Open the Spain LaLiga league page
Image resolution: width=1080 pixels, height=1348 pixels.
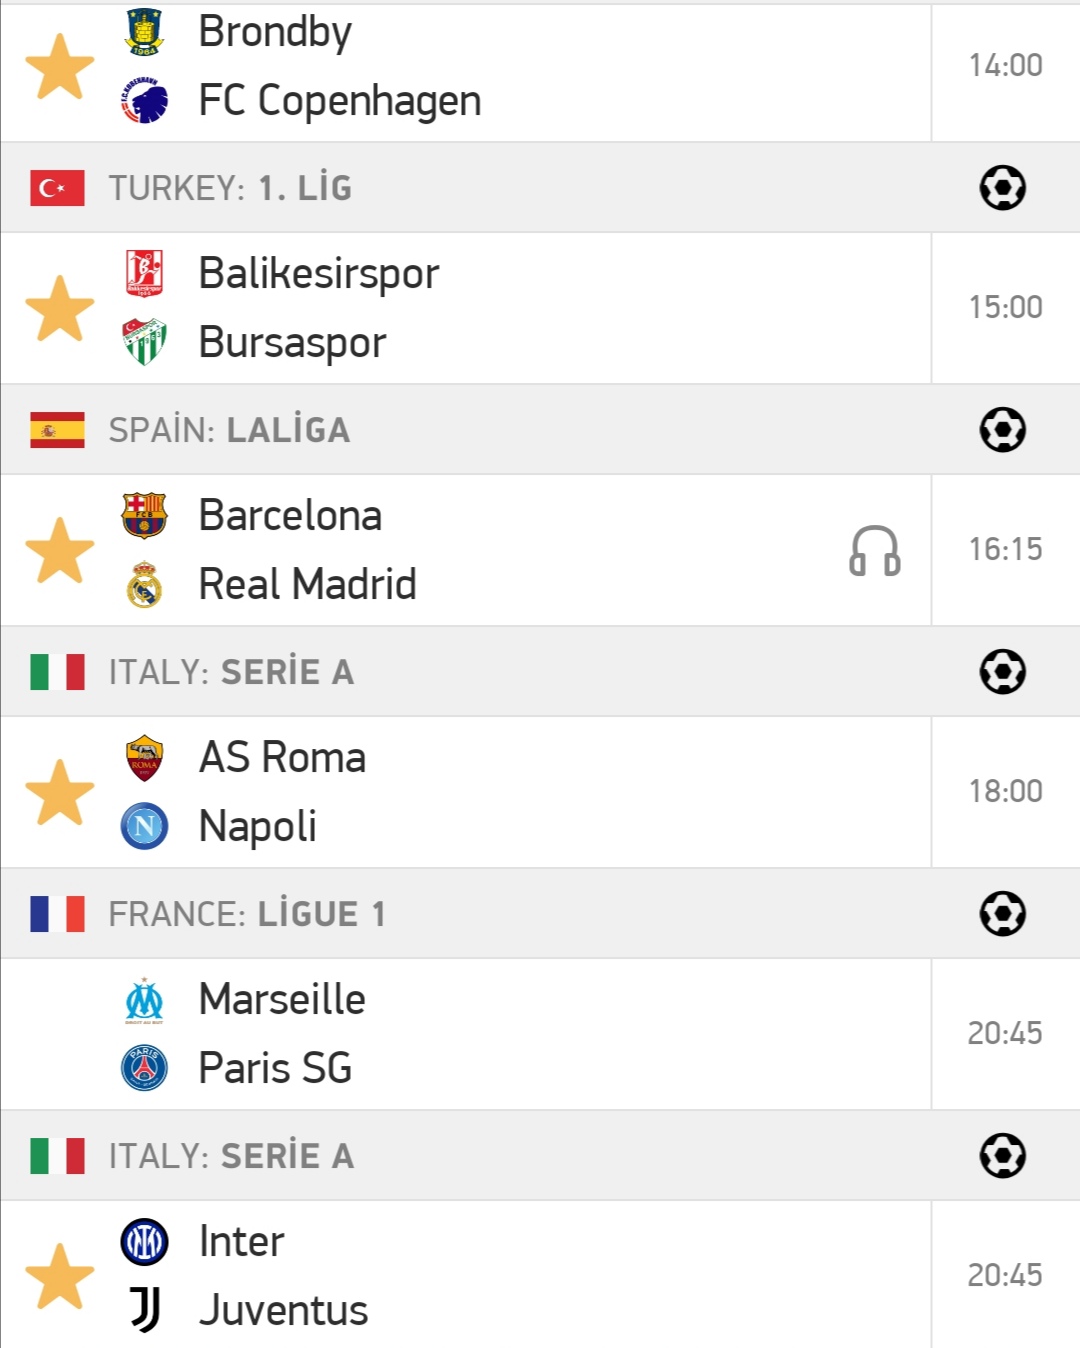[x=229, y=430]
